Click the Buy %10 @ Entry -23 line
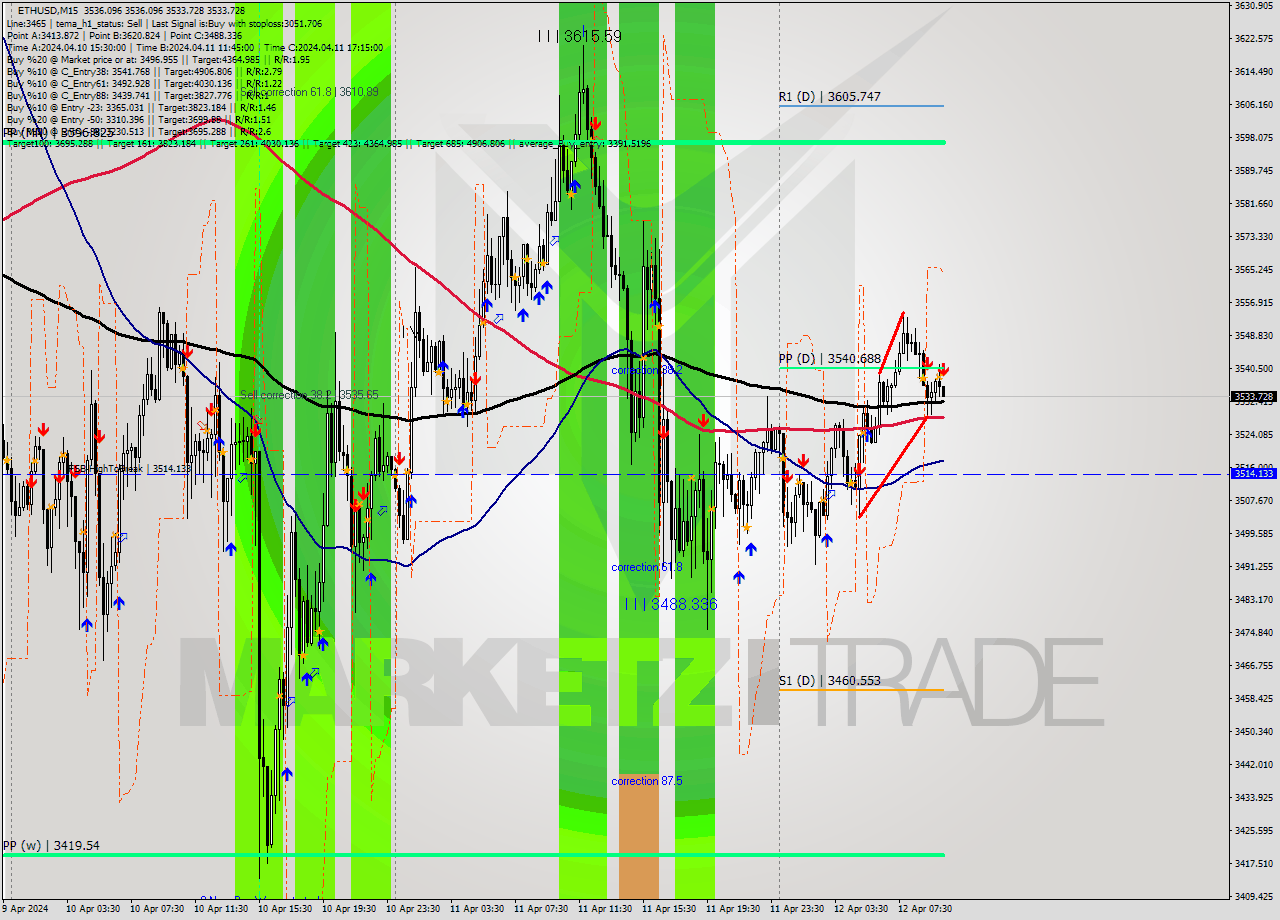 tap(142, 108)
